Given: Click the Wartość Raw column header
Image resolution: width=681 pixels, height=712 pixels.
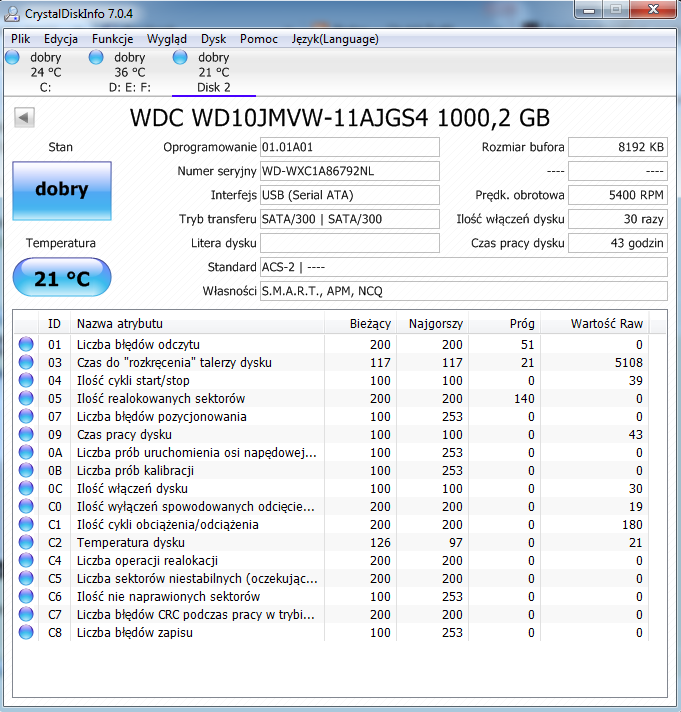Looking at the screenshot, I should [595, 324].
